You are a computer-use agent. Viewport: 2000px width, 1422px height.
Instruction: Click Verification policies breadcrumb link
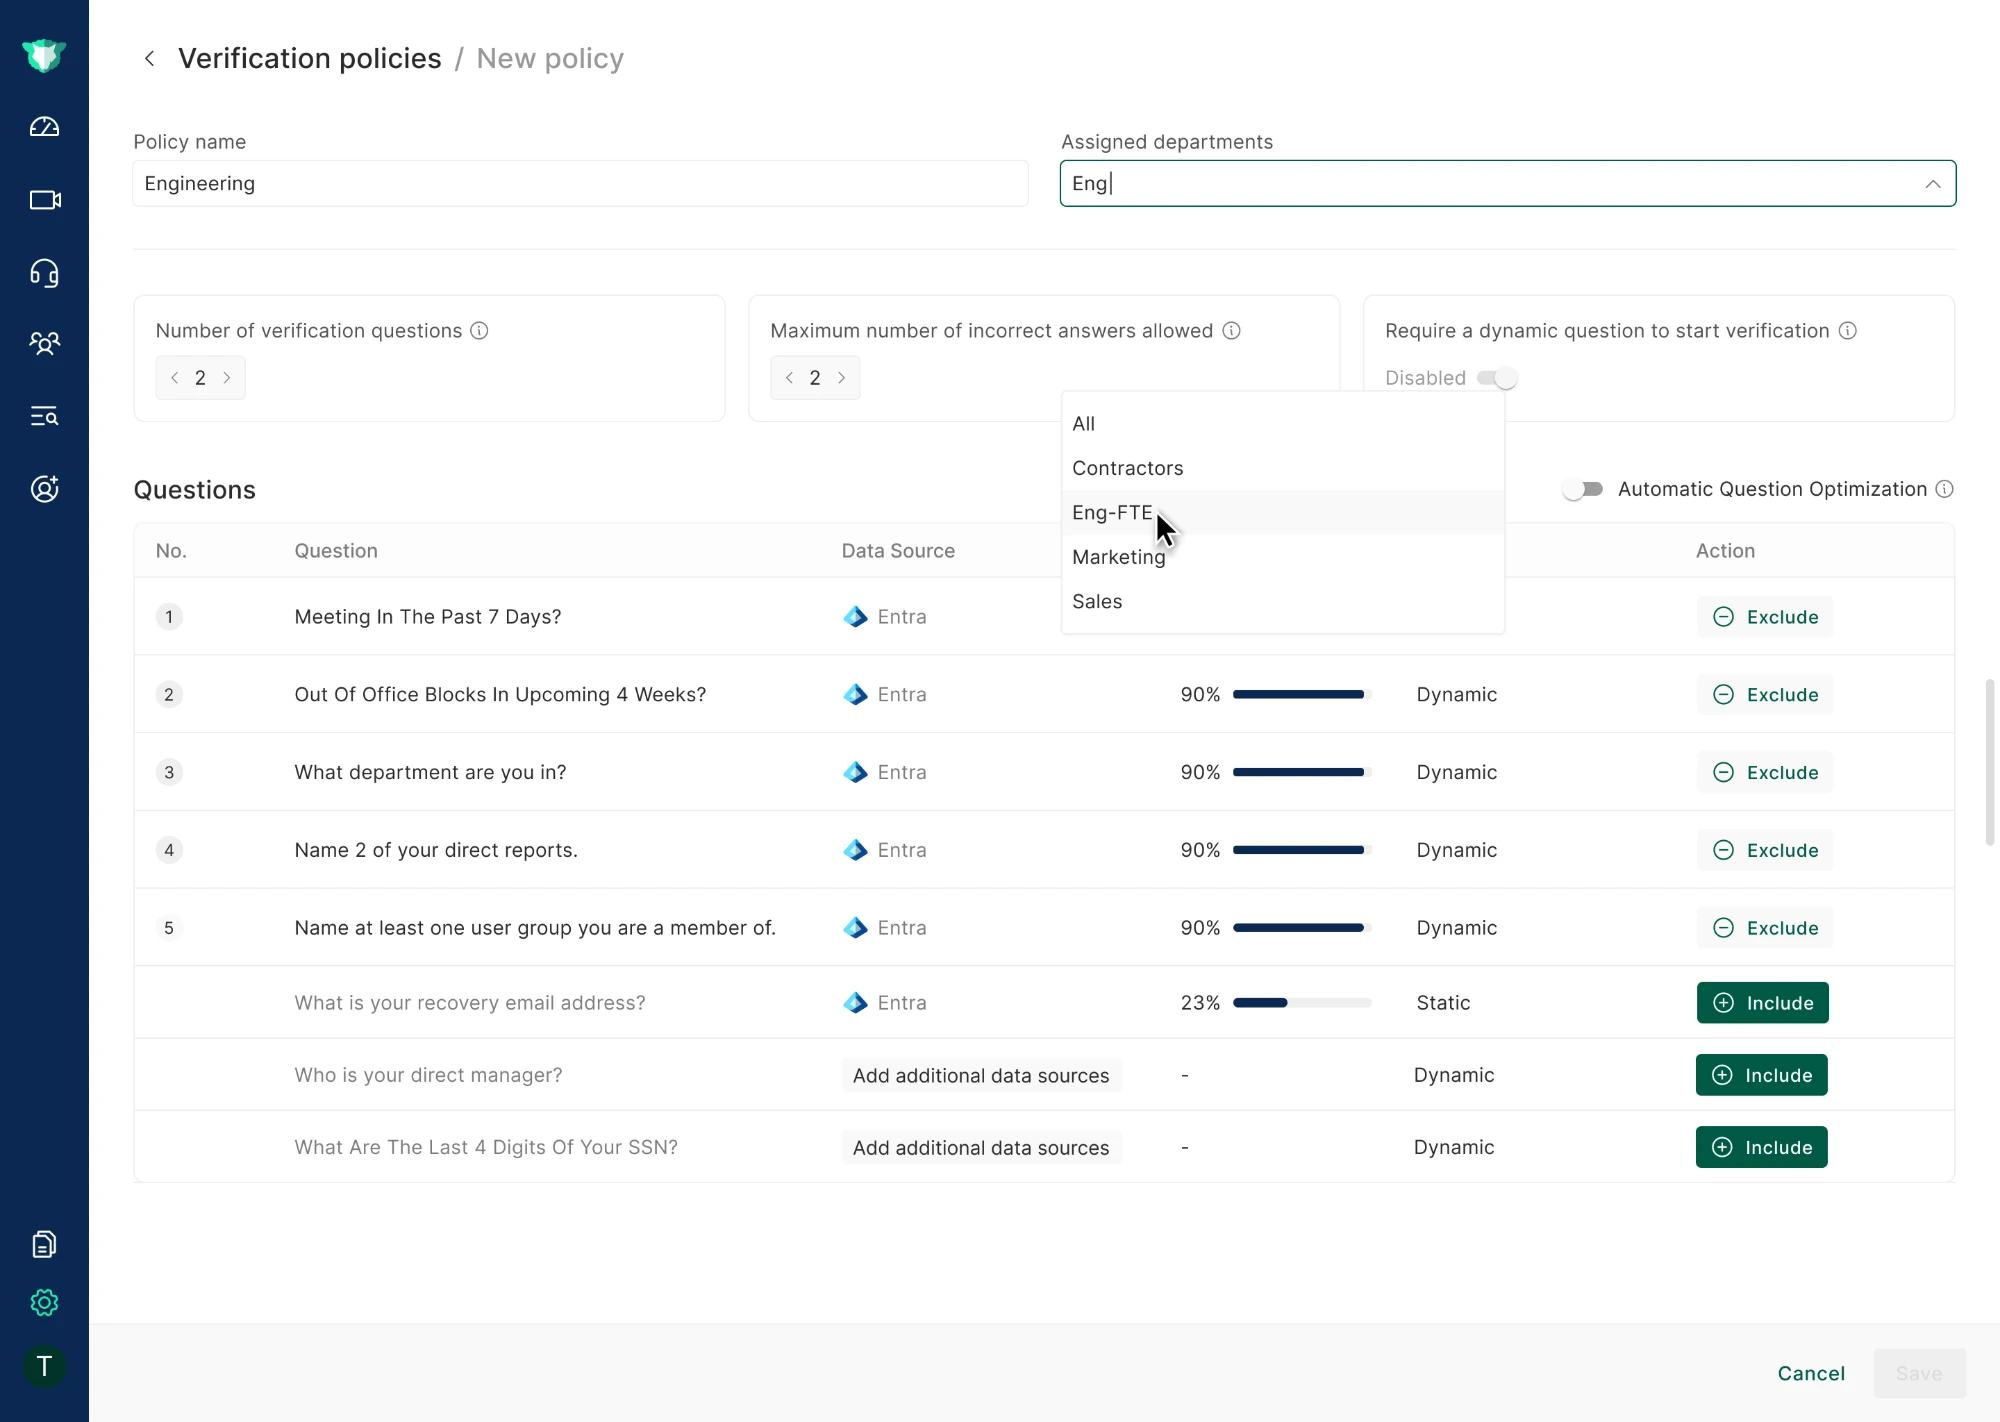[310, 58]
